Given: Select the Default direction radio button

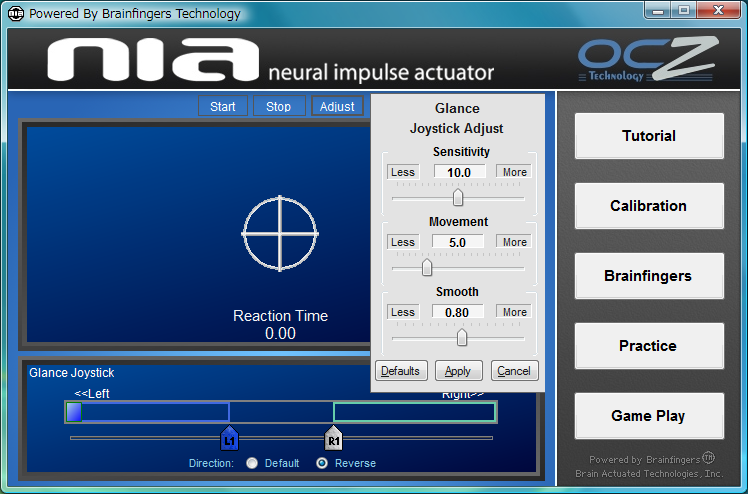Looking at the screenshot, I should coord(252,463).
